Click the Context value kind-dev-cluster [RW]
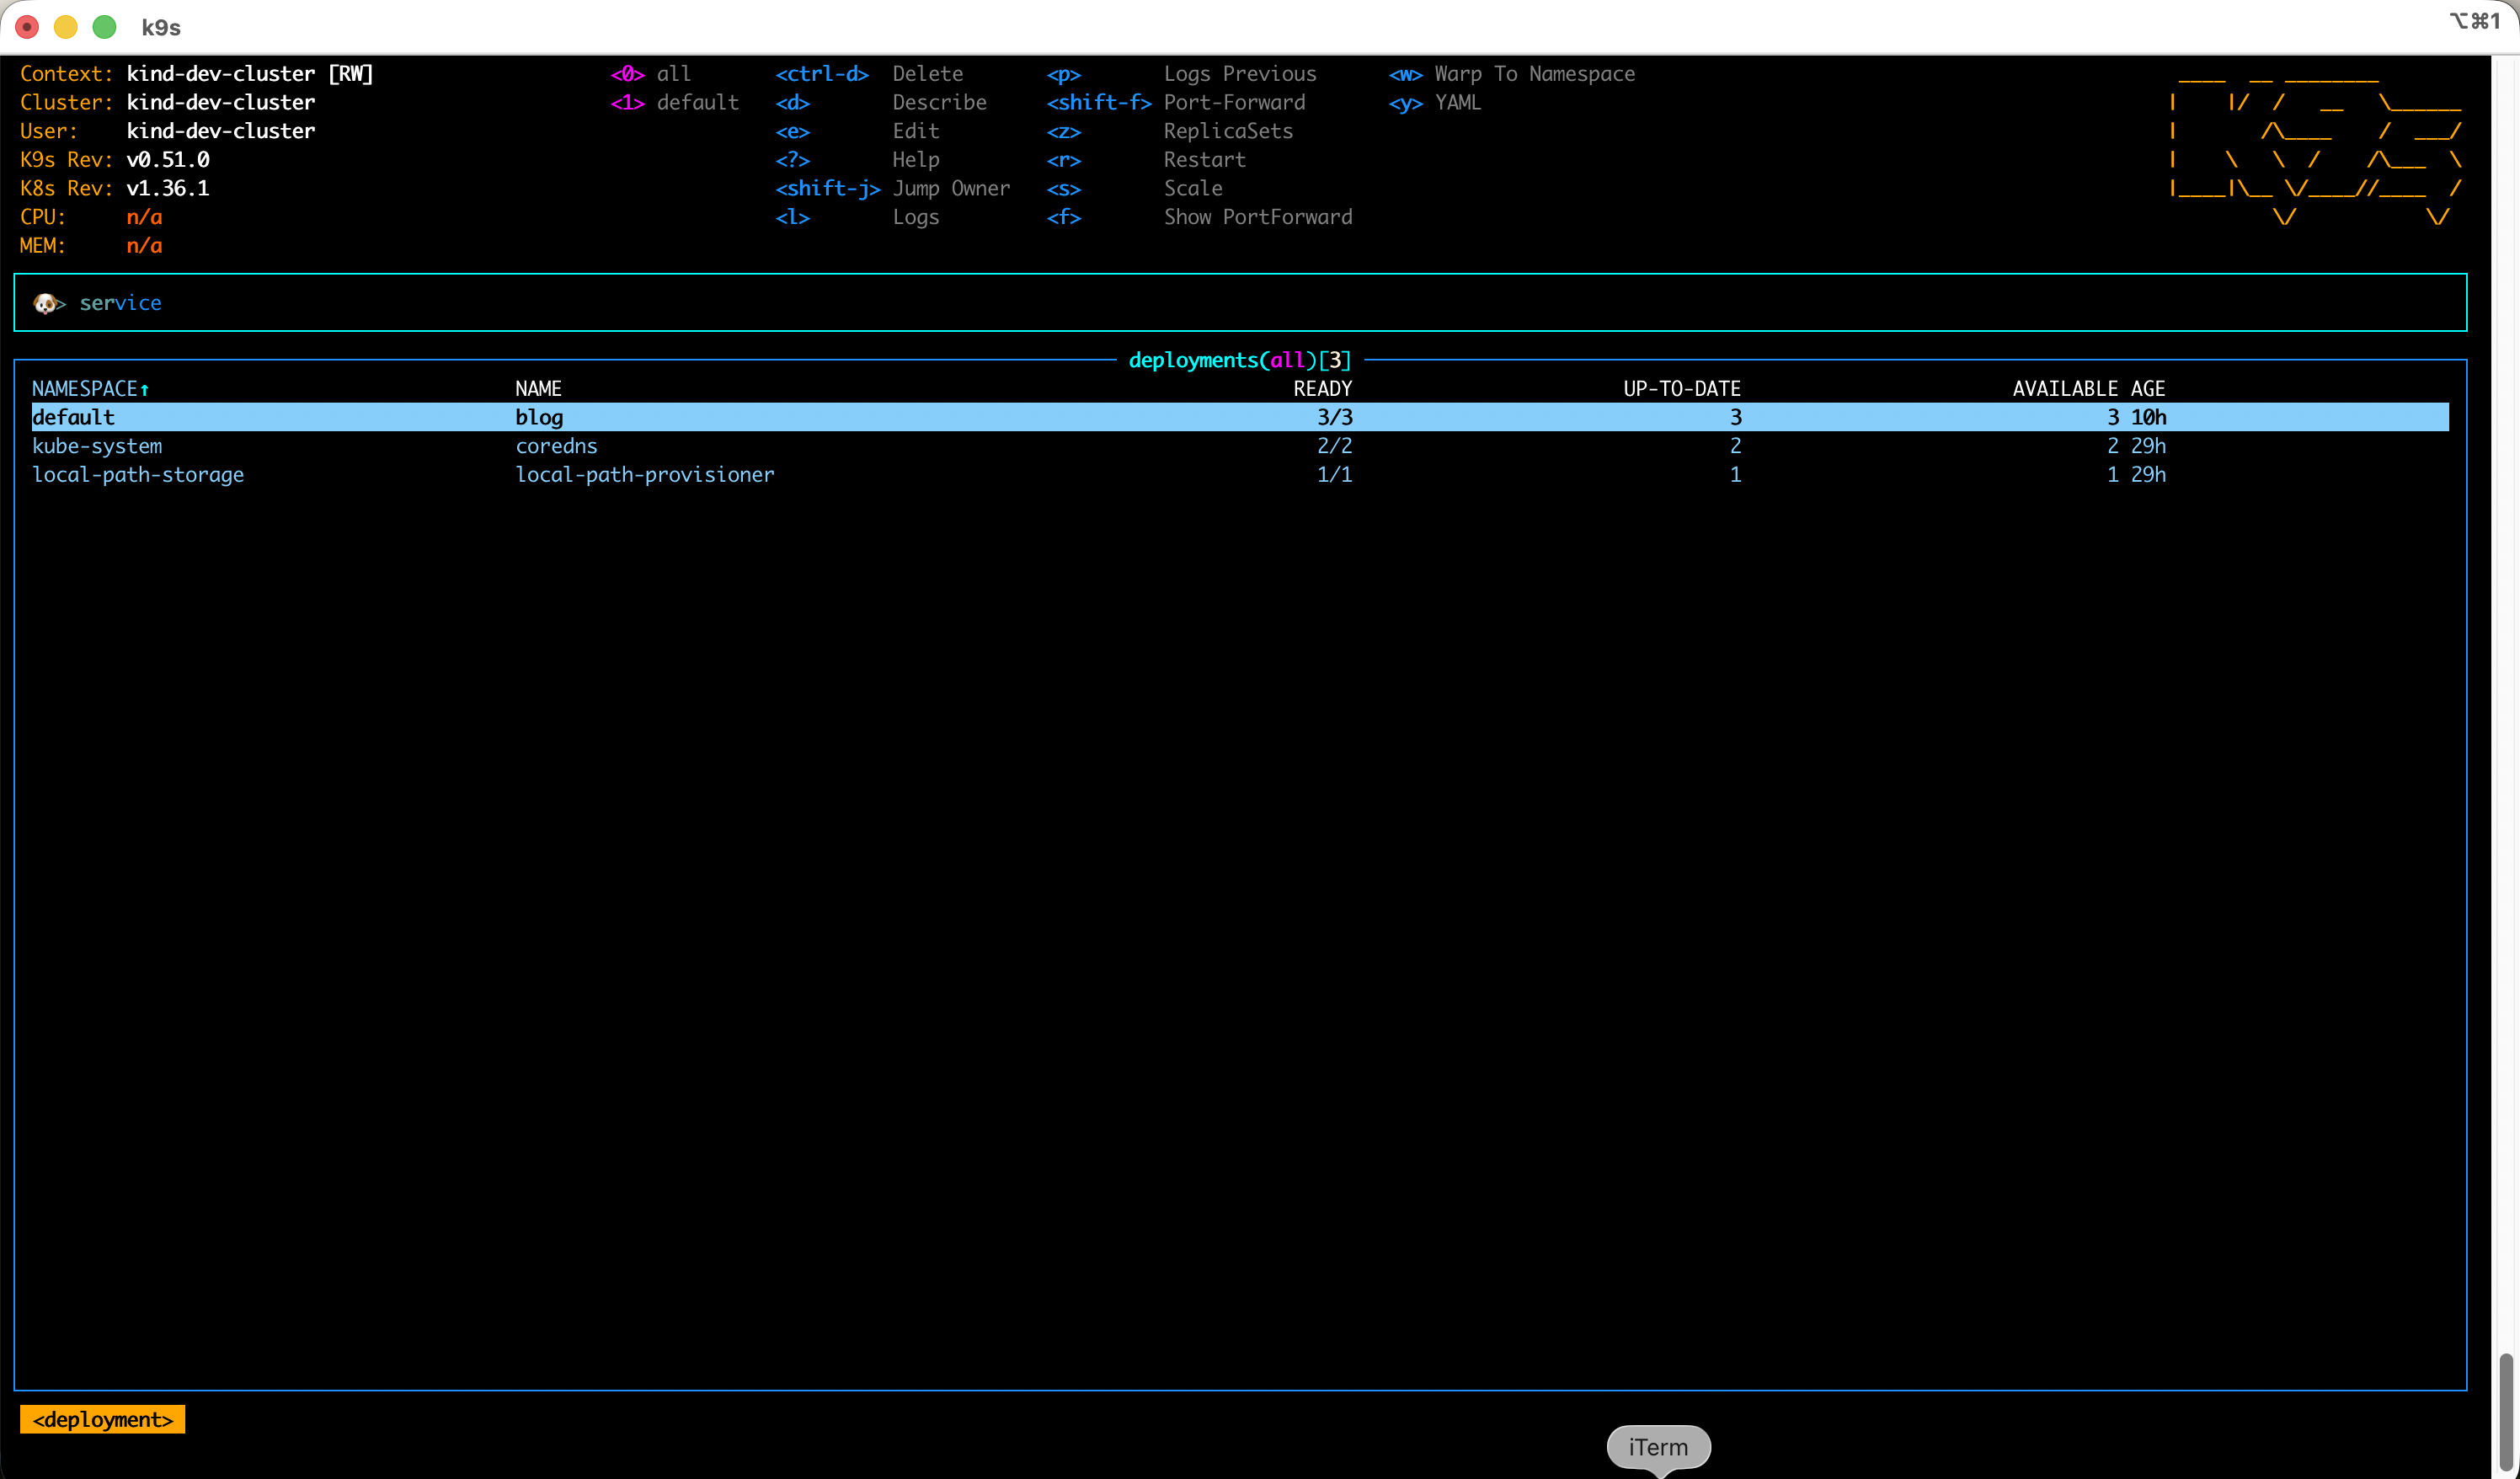The height and width of the screenshot is (1479, 2520). 250,74
